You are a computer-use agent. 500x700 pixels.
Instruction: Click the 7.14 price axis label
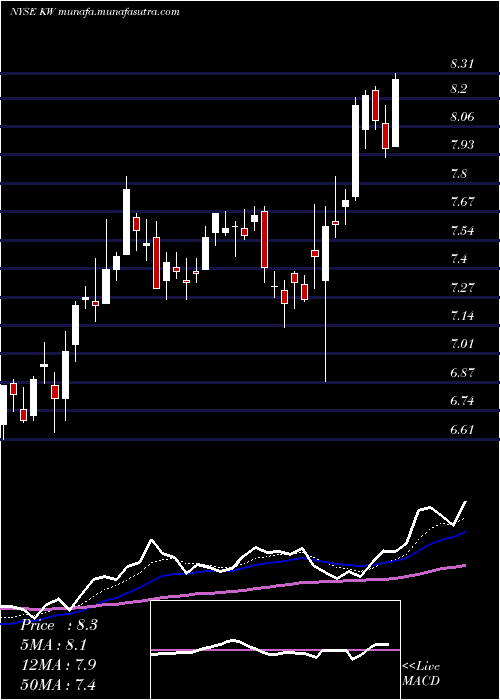coord(462,316)
